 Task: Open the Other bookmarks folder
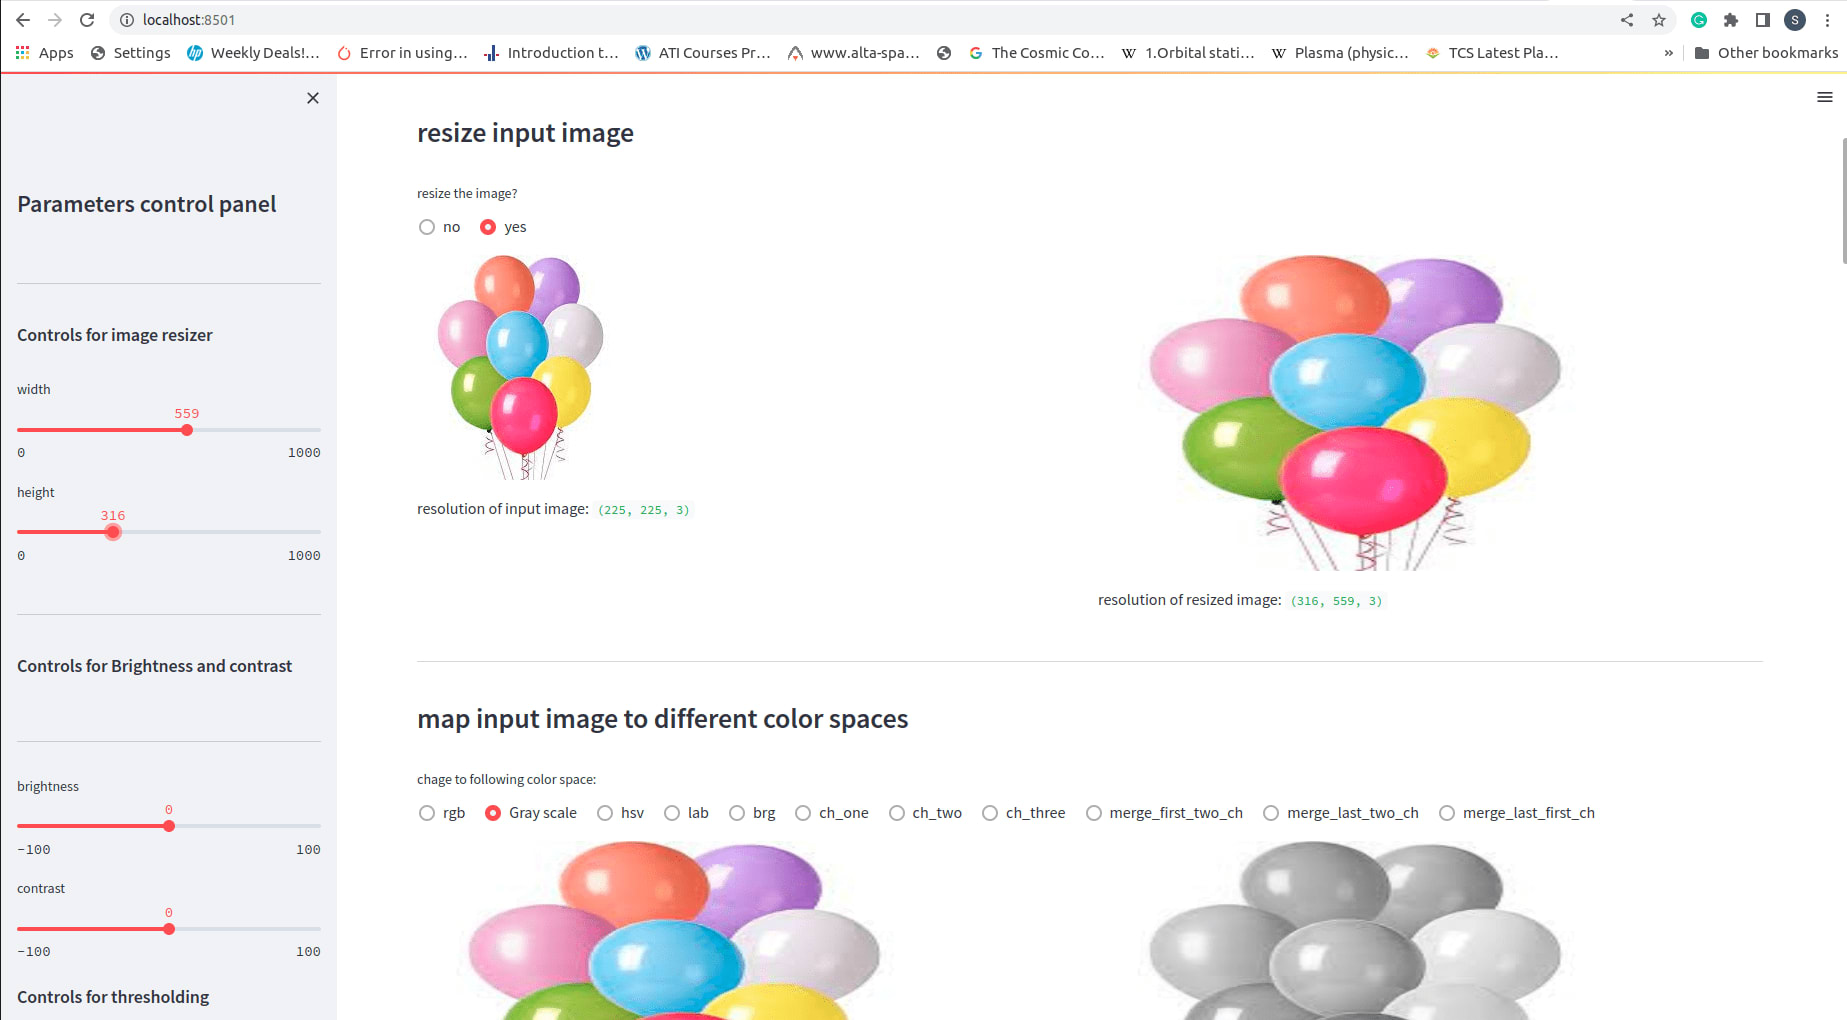tap(1766, 53)
